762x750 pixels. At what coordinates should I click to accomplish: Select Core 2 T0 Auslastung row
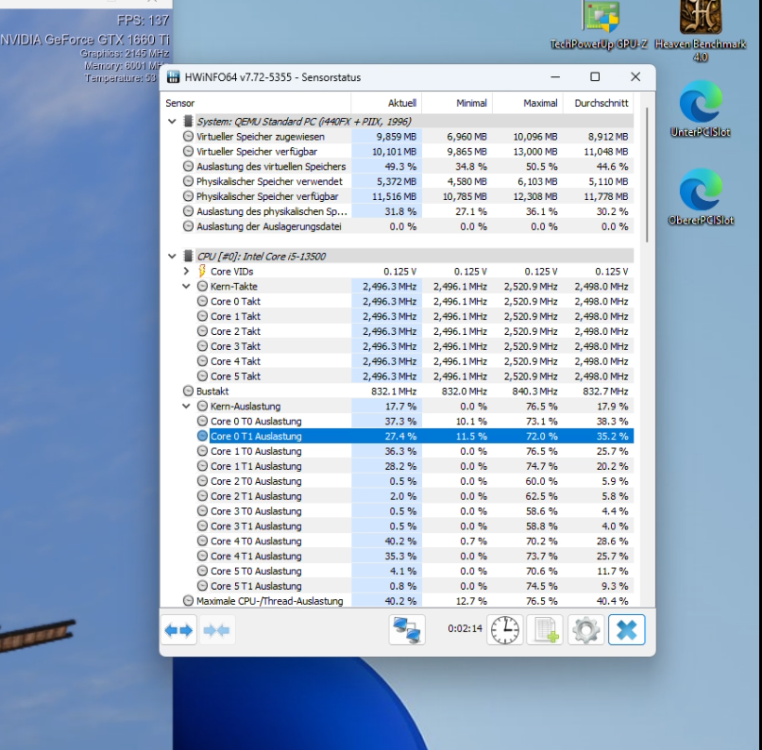click(x=415, y=481)
